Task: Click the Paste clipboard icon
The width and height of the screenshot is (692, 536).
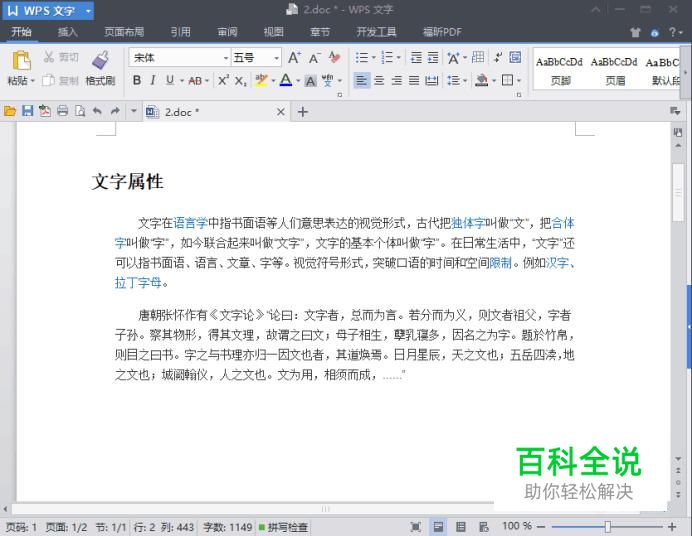Action: point(21,61)
